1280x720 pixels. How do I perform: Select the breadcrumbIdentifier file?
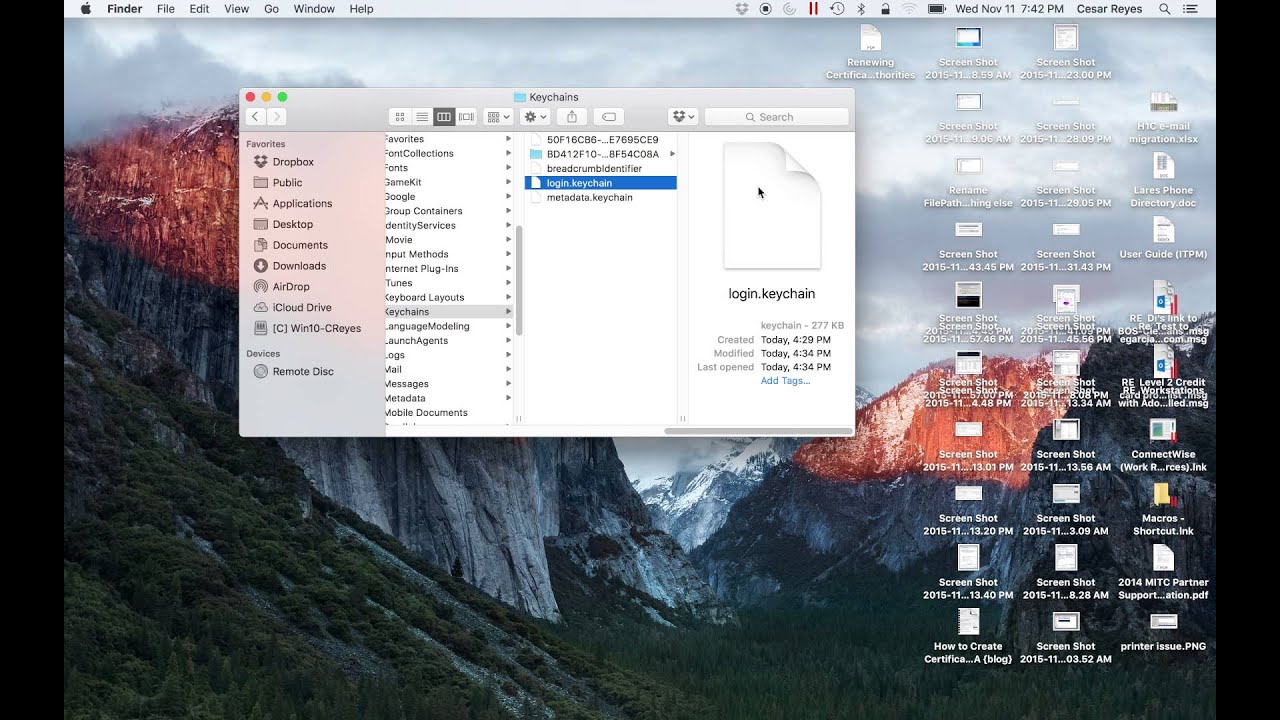(x=601, y=169)
